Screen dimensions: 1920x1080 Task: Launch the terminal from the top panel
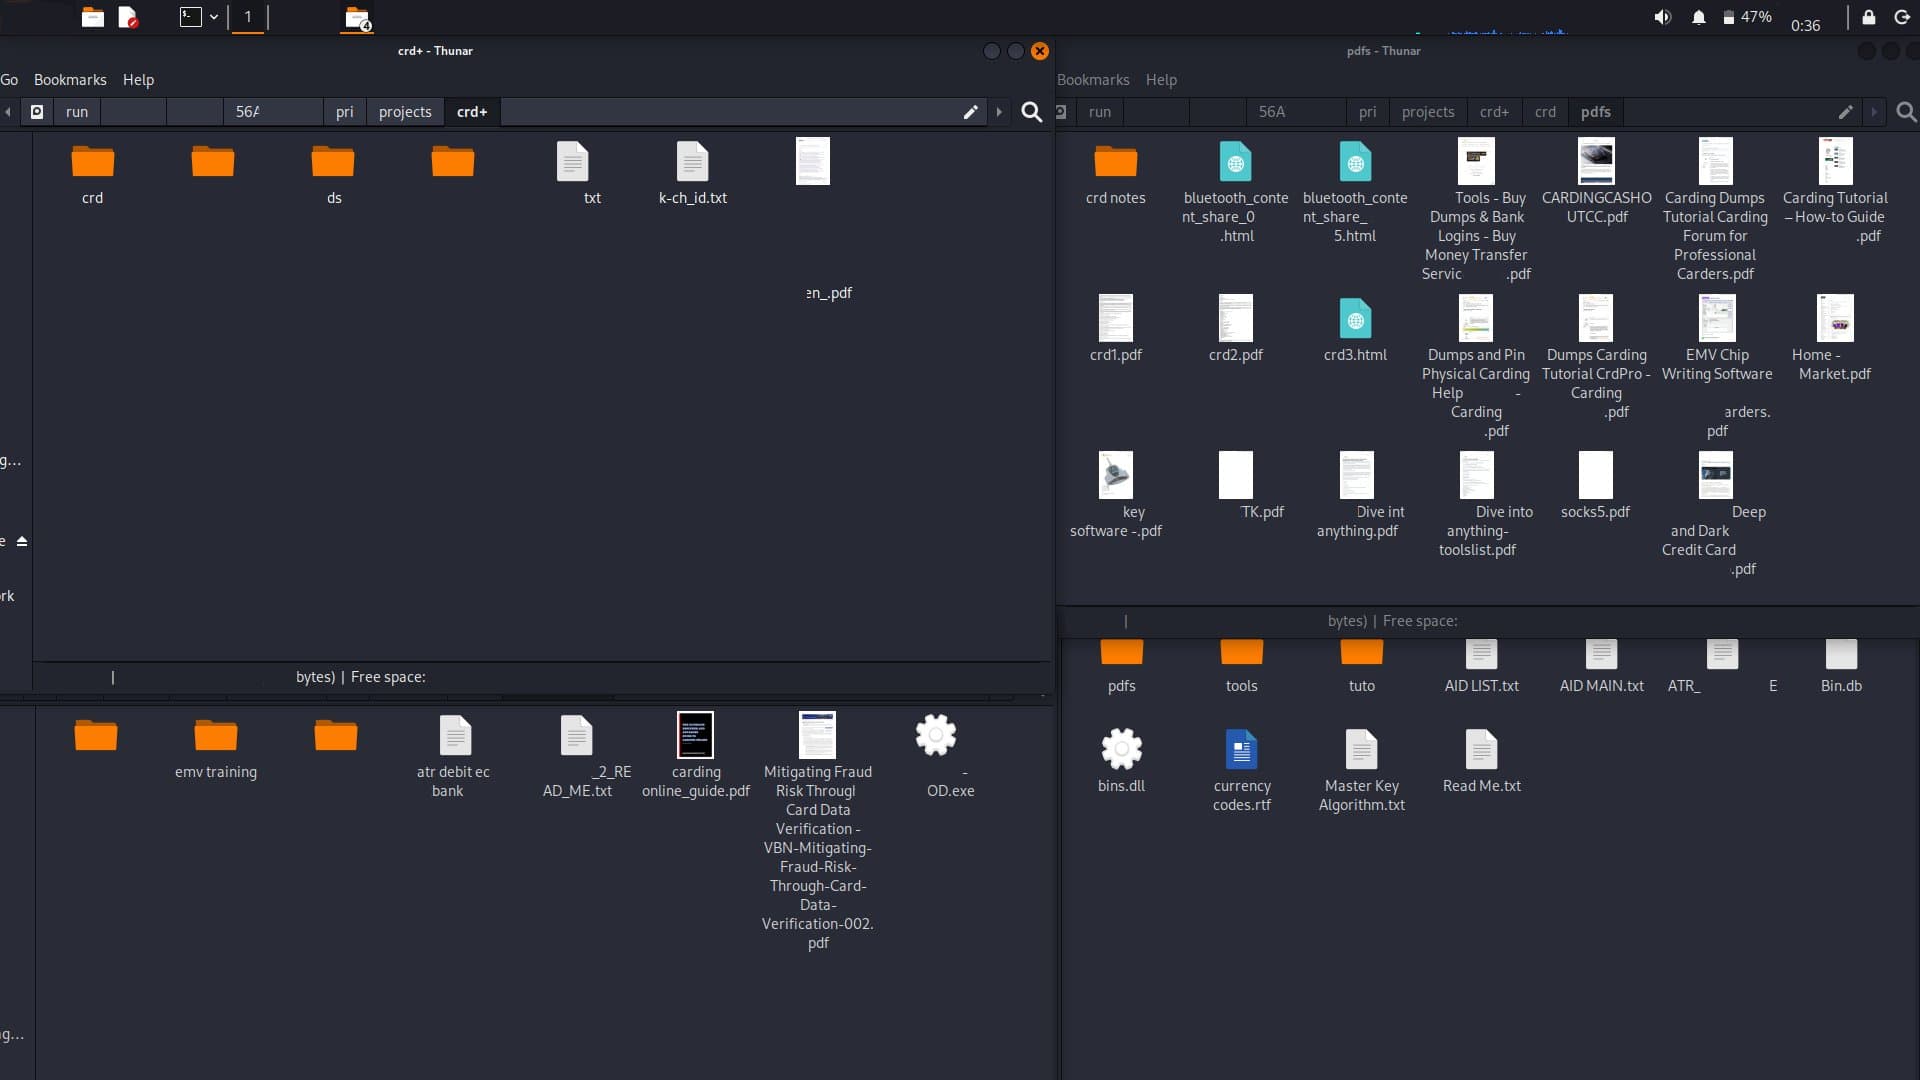point(190,17)
